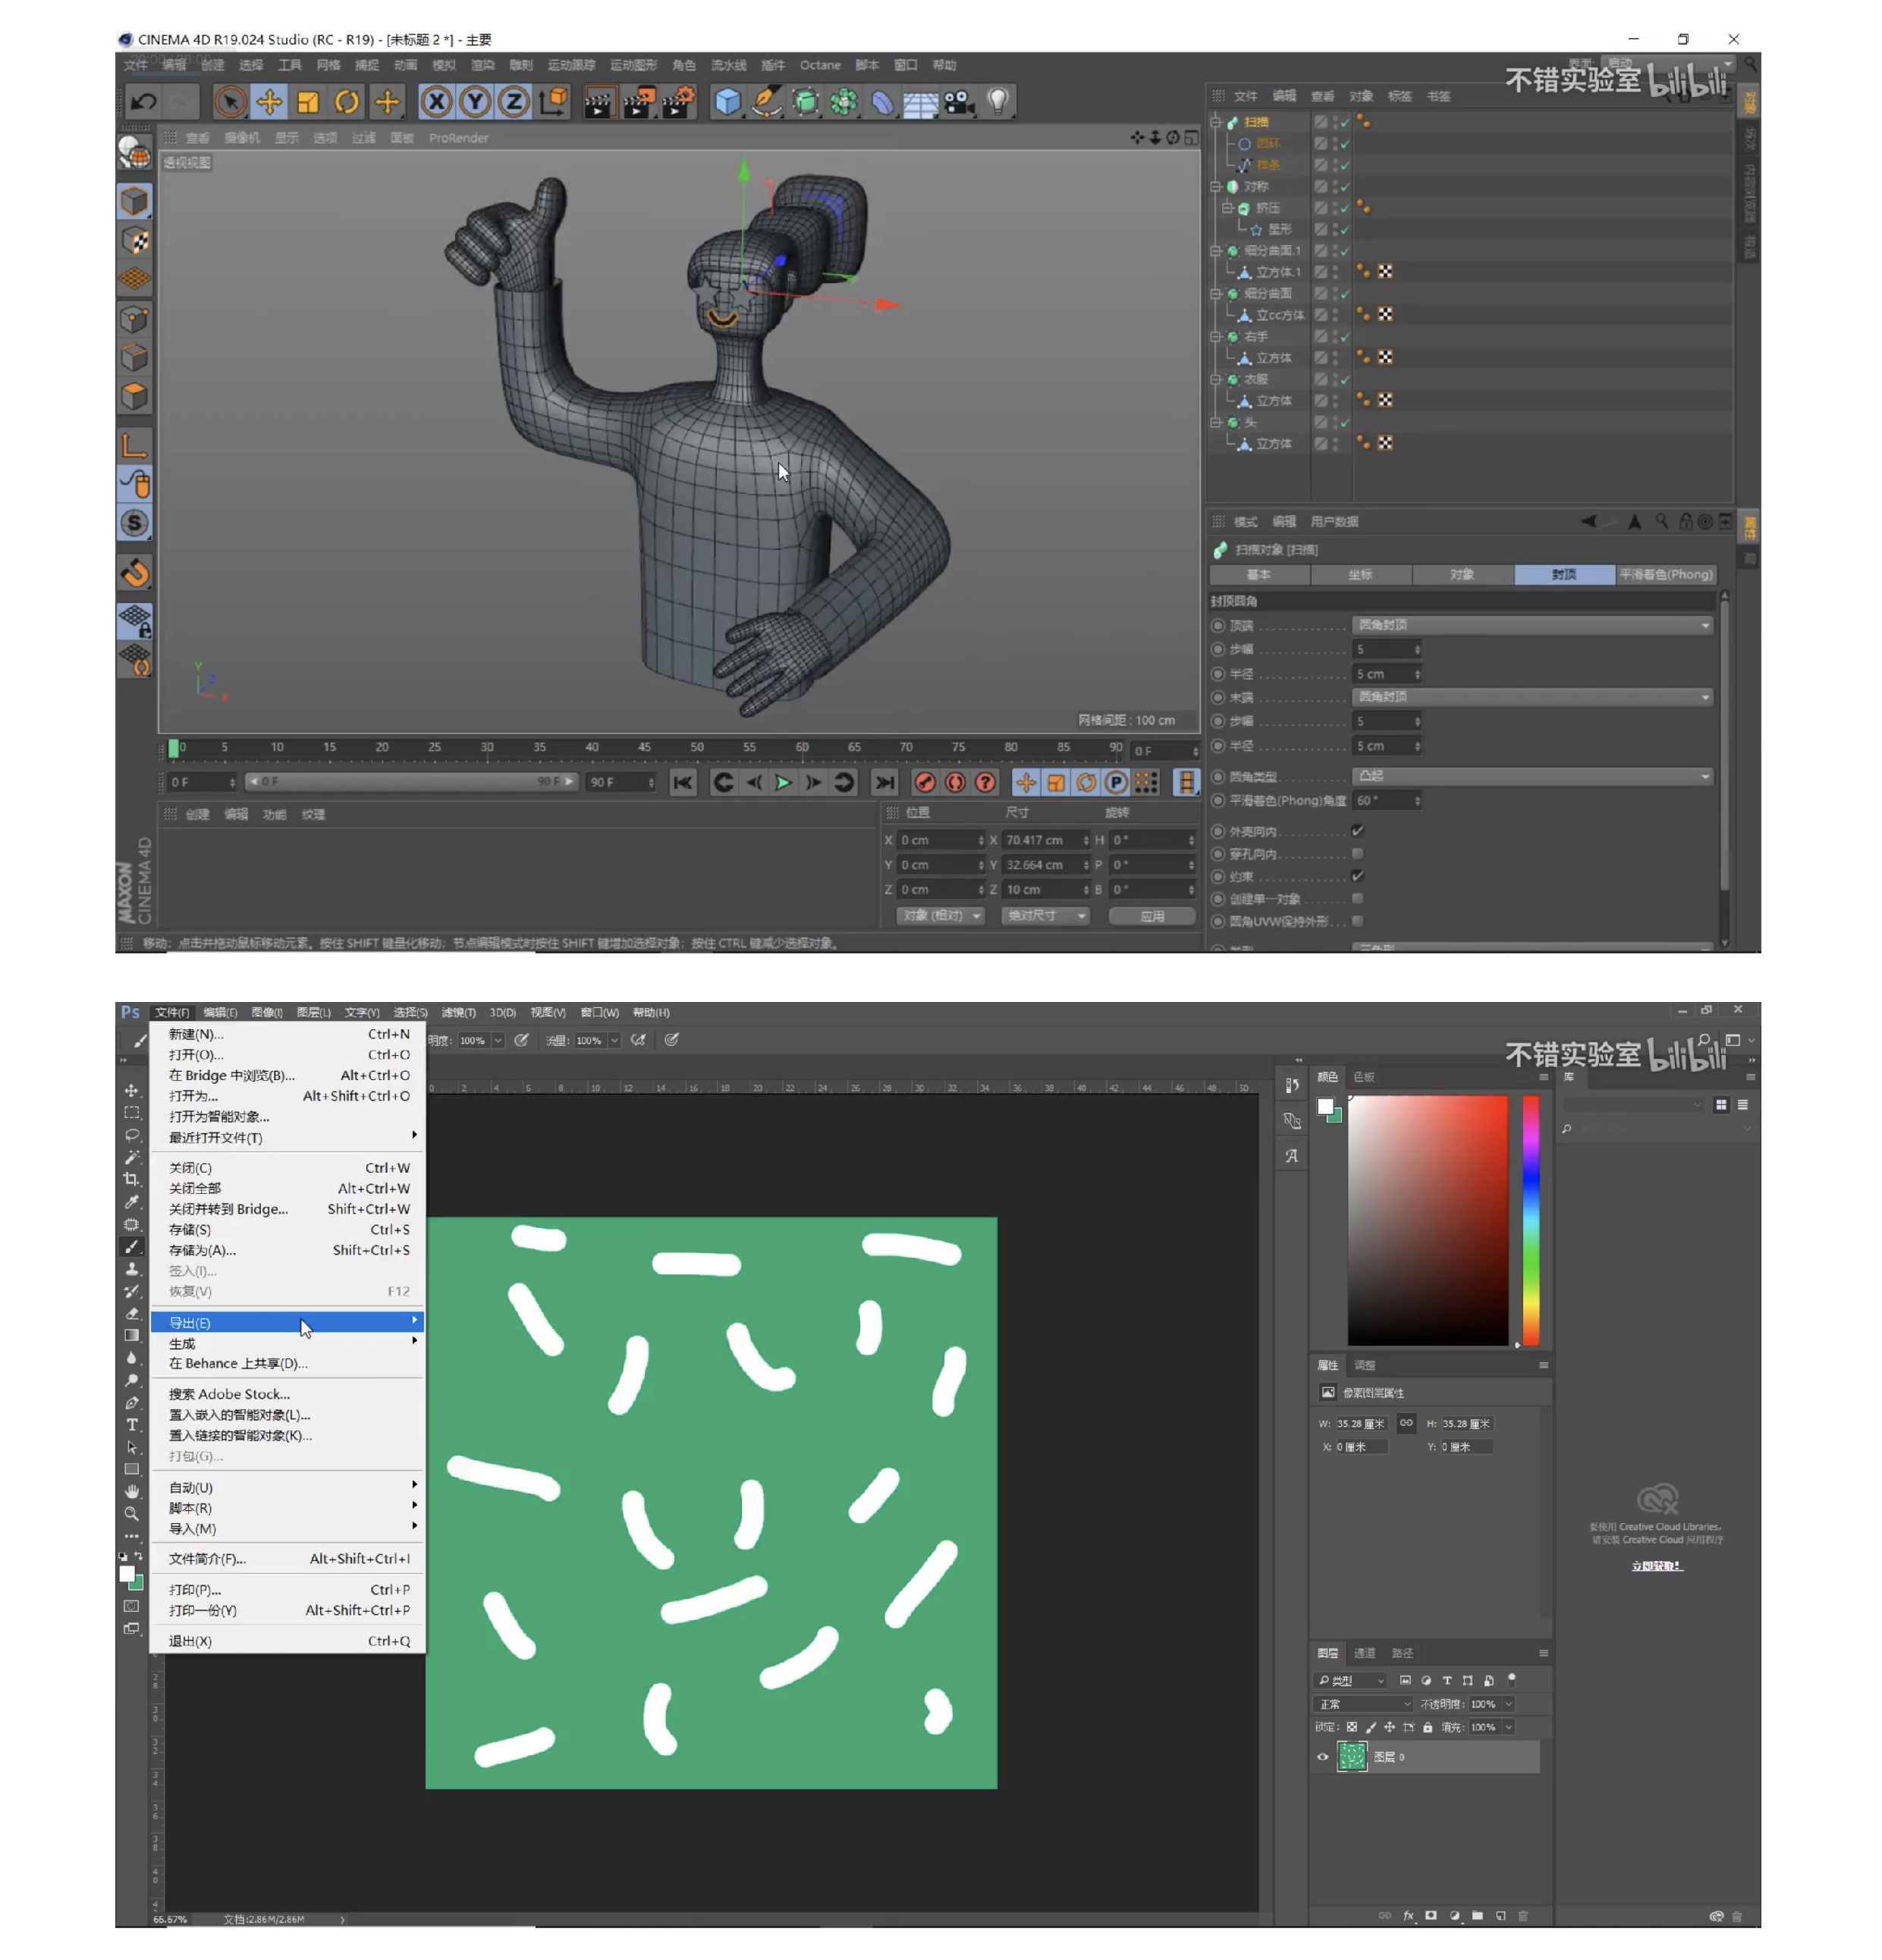Choose 存储为(A)... from File menu
Image resolution: width=1882 pixels, height=1960 pixels.
(x=203, y=1250)
